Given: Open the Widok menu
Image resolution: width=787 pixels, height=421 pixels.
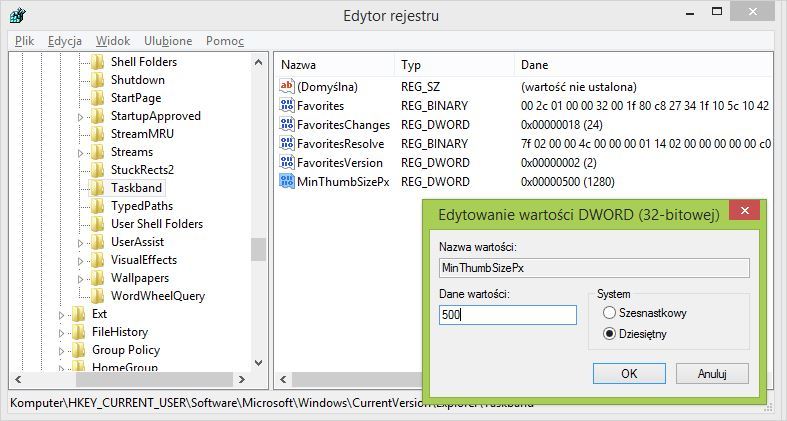Looking at the screenshot, I should coord(113,41).
